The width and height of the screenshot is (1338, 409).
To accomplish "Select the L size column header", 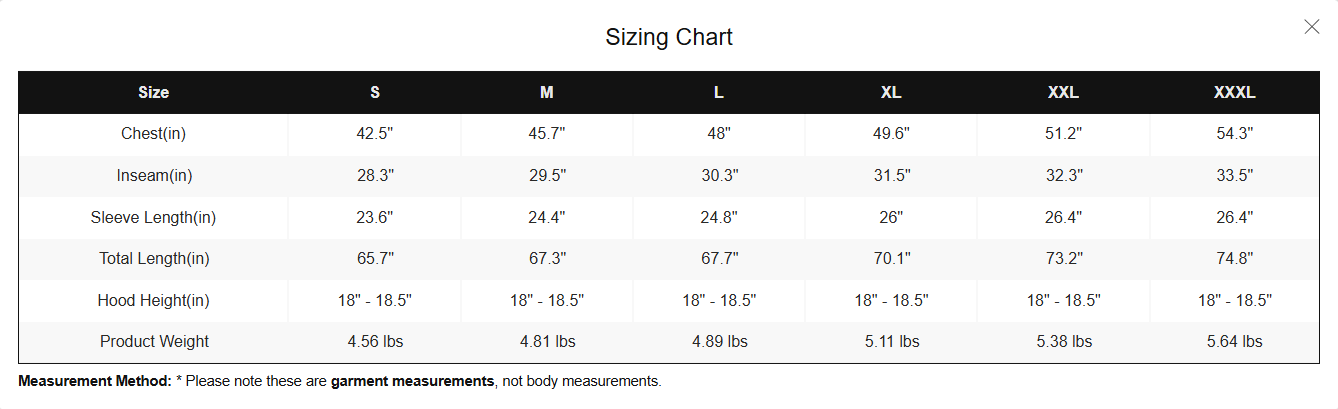I will pyautogui.click(x=719, y=92).
